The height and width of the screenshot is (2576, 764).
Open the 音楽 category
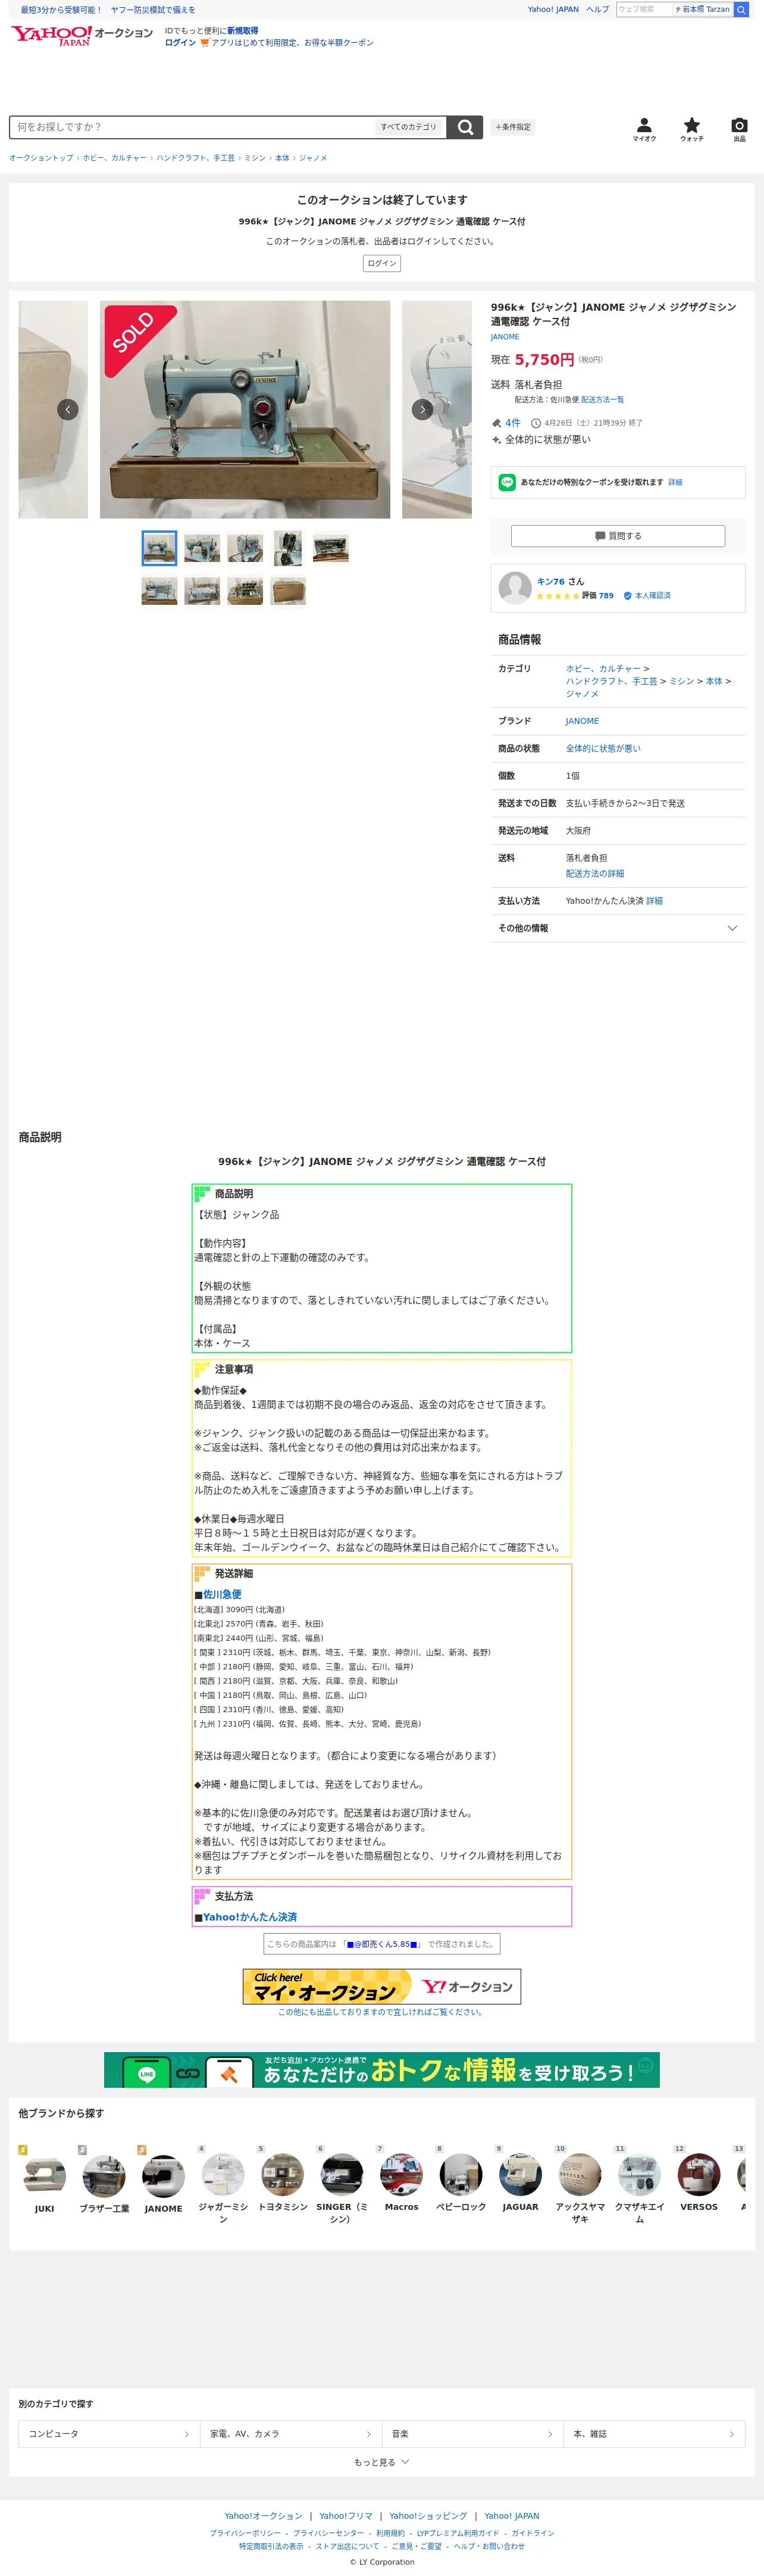473,2434
